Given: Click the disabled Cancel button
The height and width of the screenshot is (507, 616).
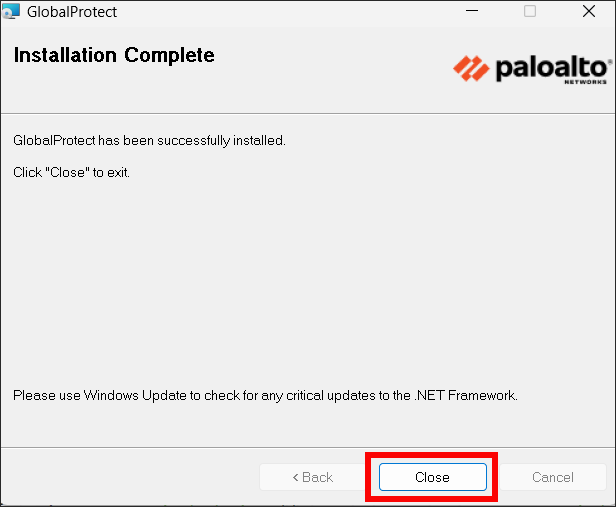Looking at the screenshot, I should (552, 477).
